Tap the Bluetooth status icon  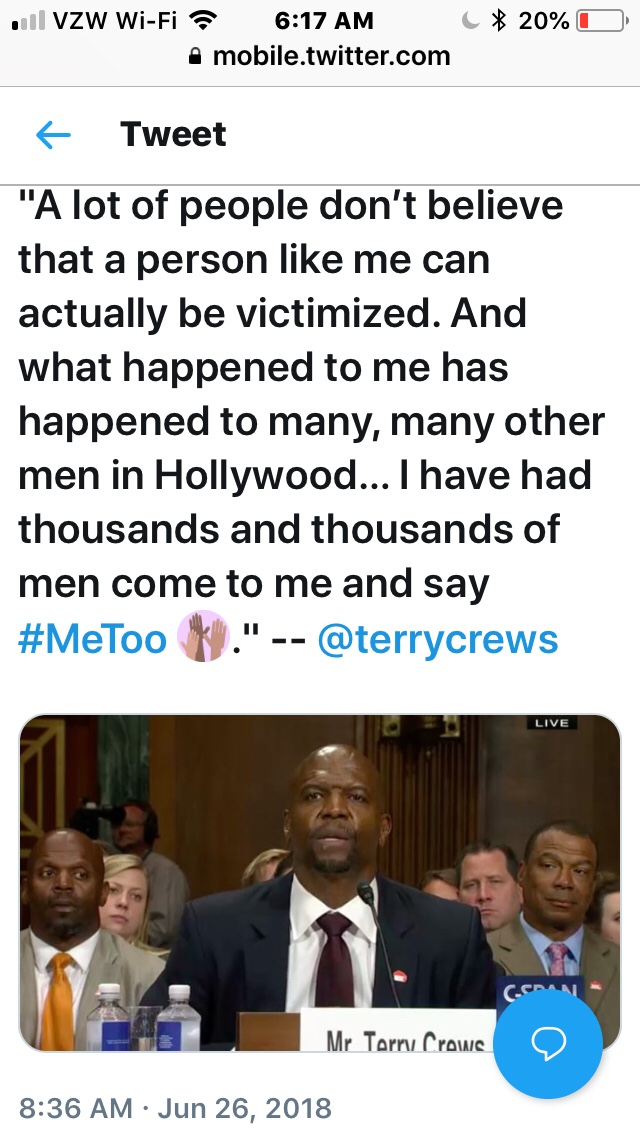[500, 20]
